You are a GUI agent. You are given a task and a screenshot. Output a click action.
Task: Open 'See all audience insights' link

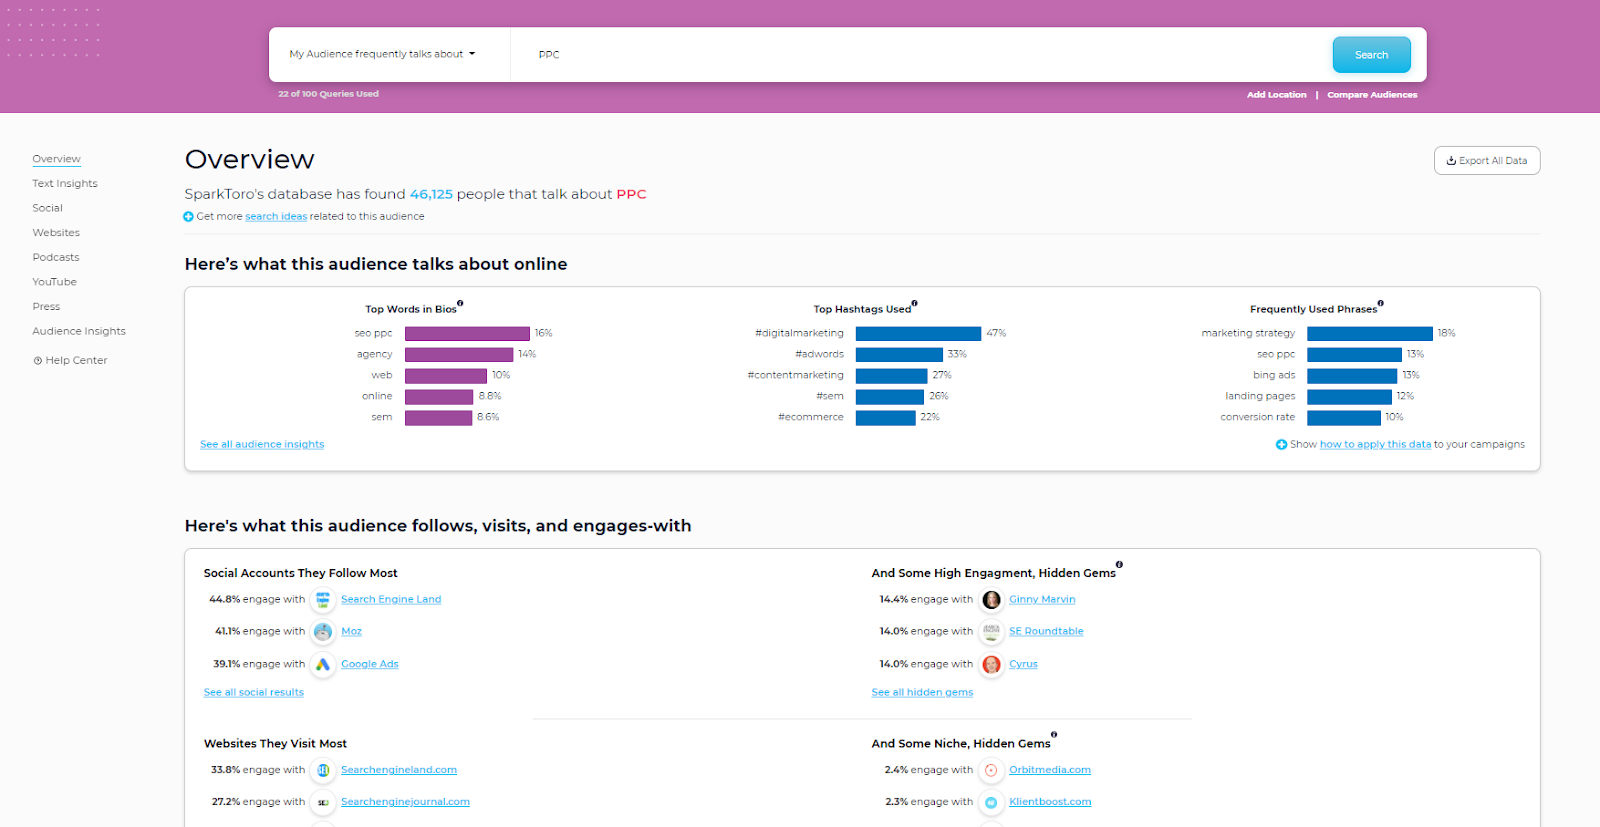coord(262,445)
